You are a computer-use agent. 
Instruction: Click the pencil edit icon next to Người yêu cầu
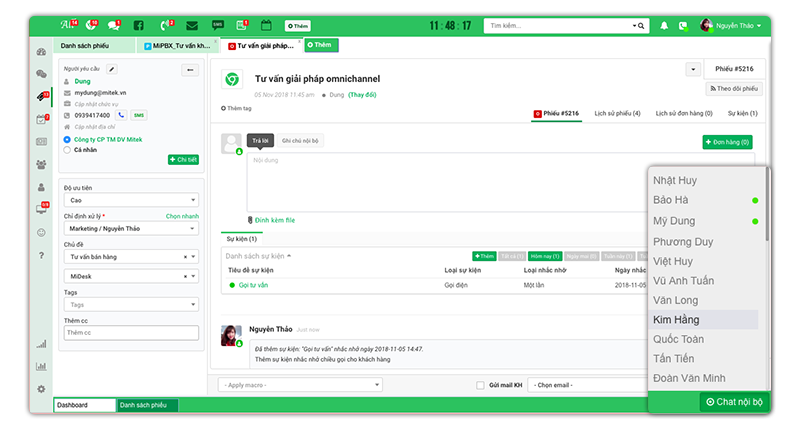pos(112,69)
